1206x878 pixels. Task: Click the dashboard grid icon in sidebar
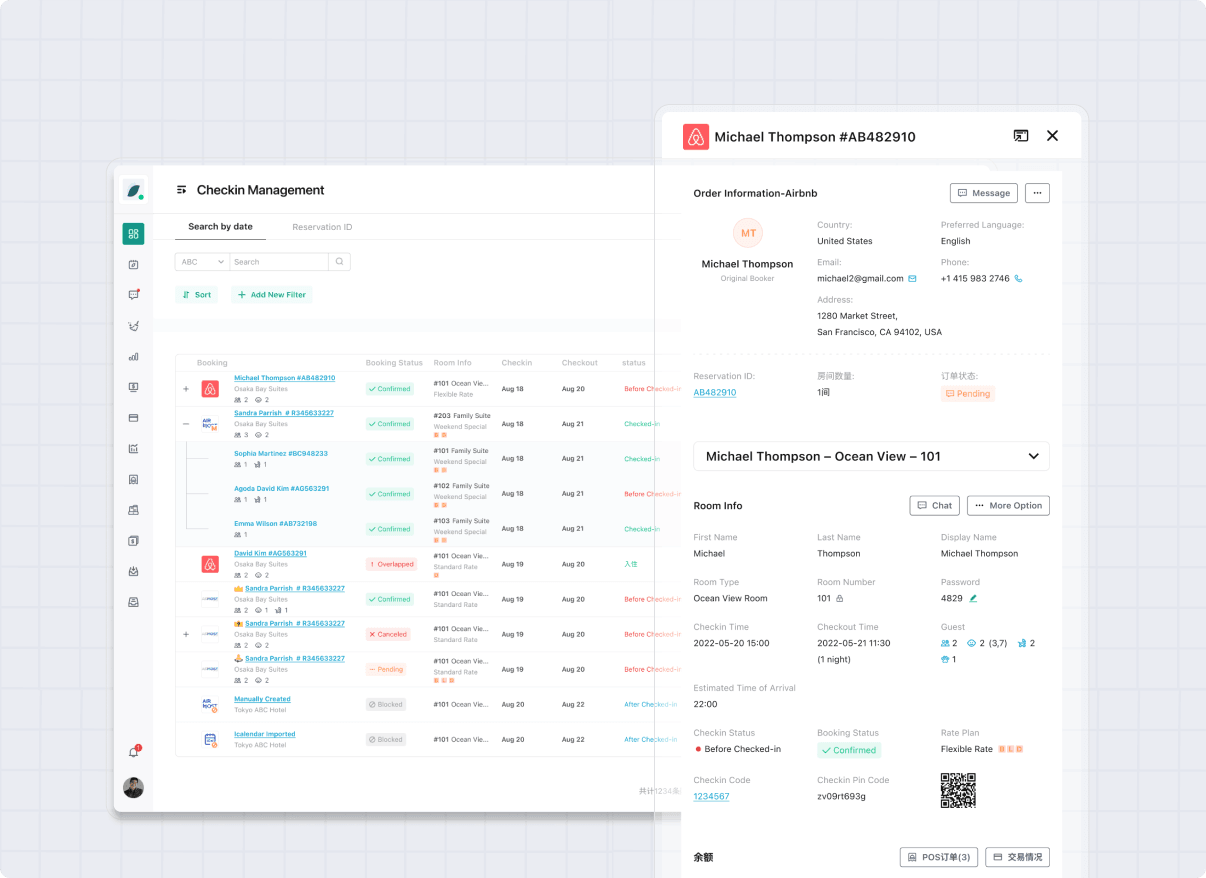click(x=133, y=234)
